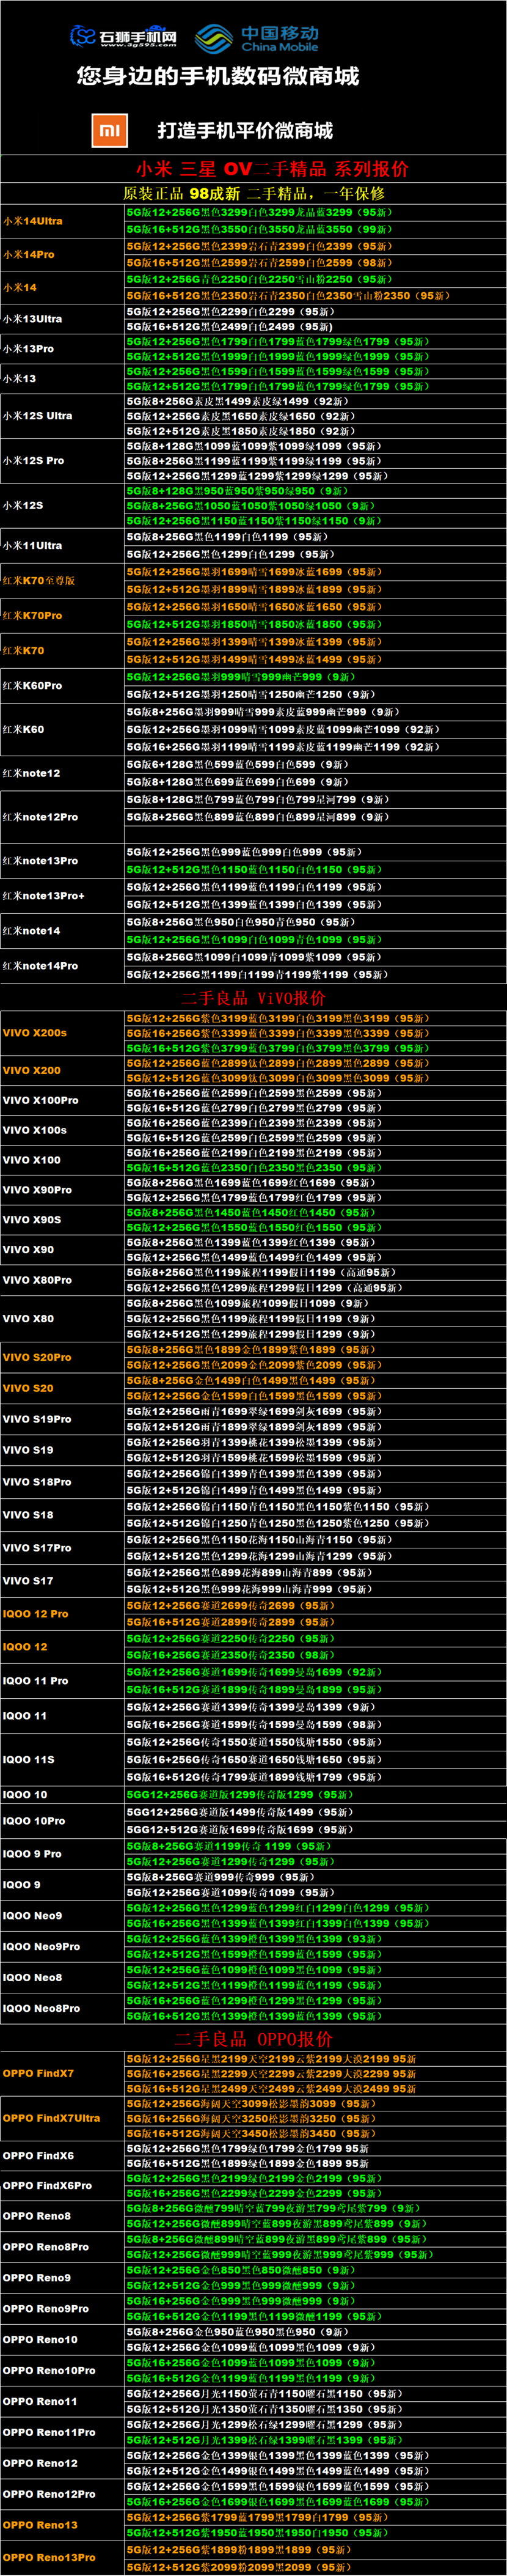Click the 红米K70至尊版 model label

pos(39,580)
